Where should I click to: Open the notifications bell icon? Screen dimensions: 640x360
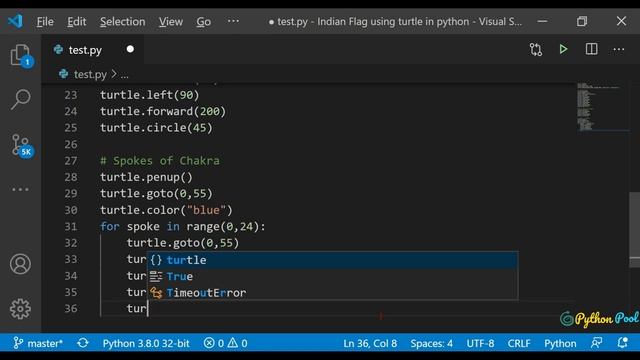tap(622, 343)
